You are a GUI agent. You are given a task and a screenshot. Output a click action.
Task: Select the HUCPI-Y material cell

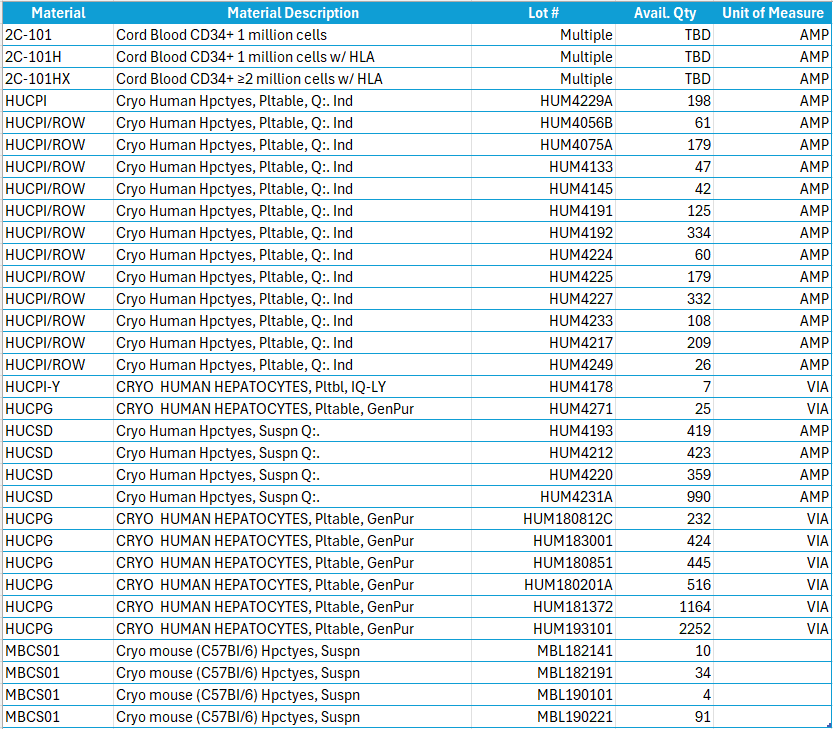pos(58,387)
